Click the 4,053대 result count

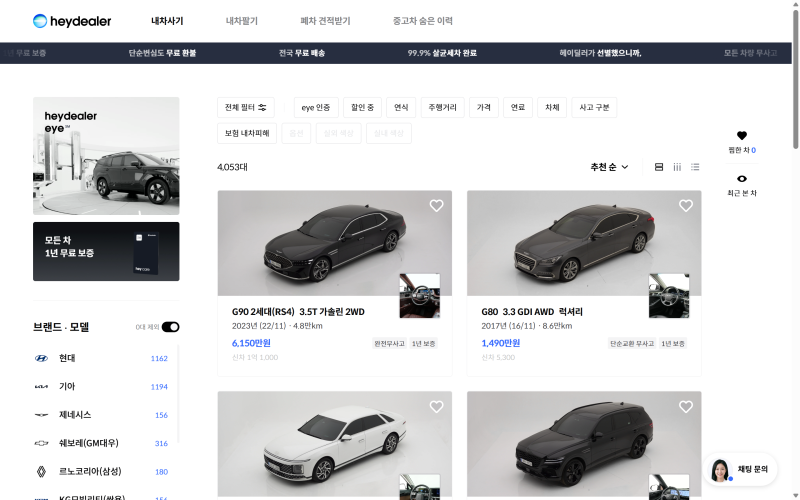point(232,167)
